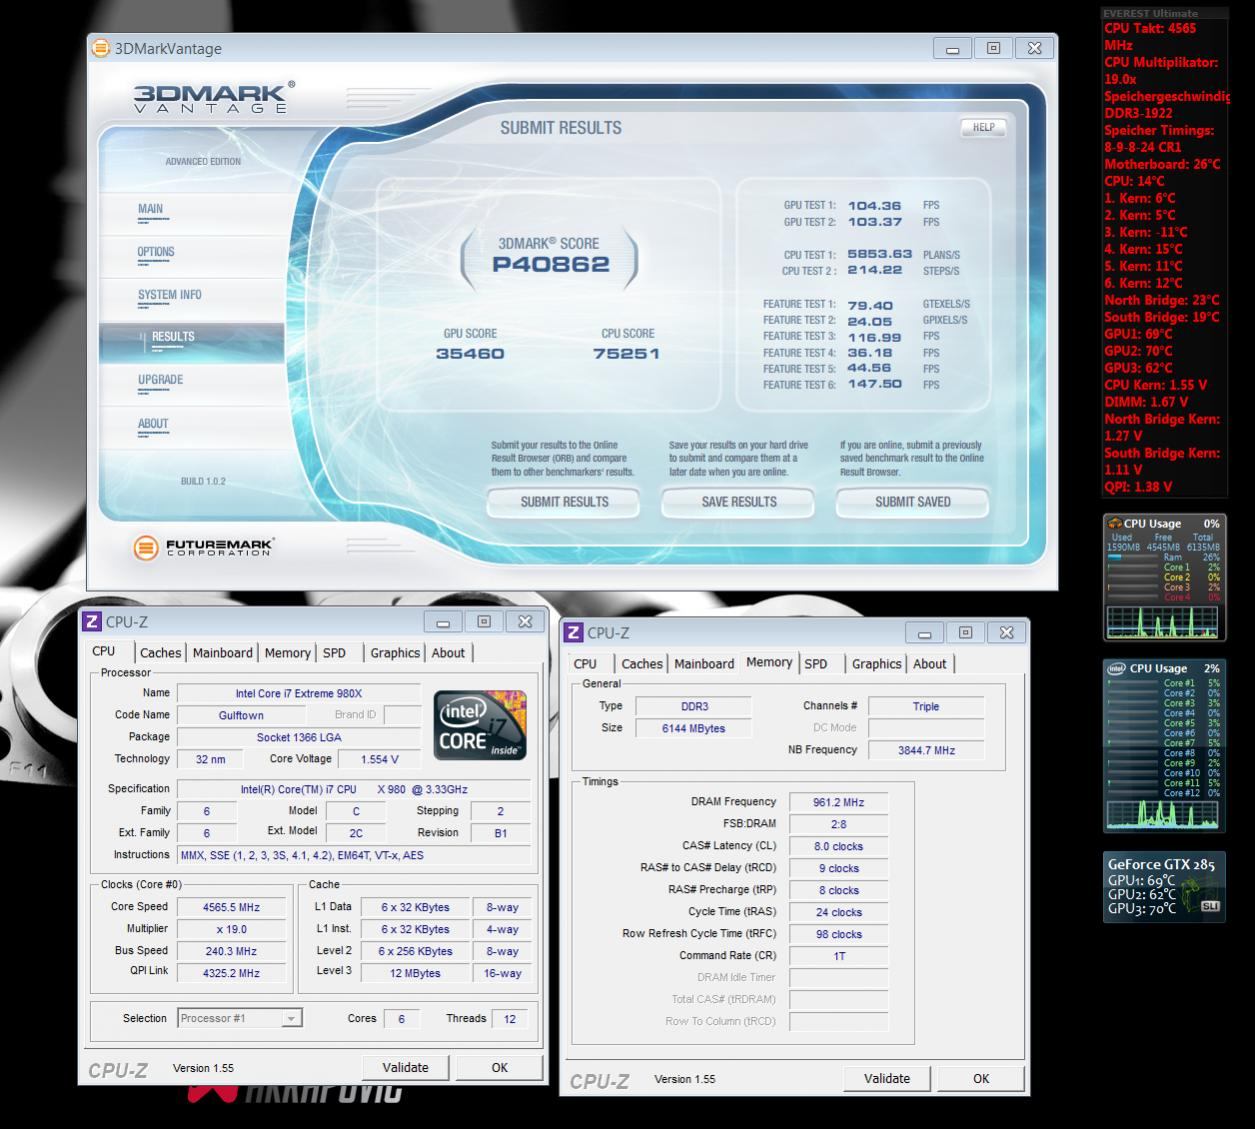Click the Intel Core i7 logo in CPU-Z
The height and width of the screenshot is (1129, 1255).
(481, 724)
